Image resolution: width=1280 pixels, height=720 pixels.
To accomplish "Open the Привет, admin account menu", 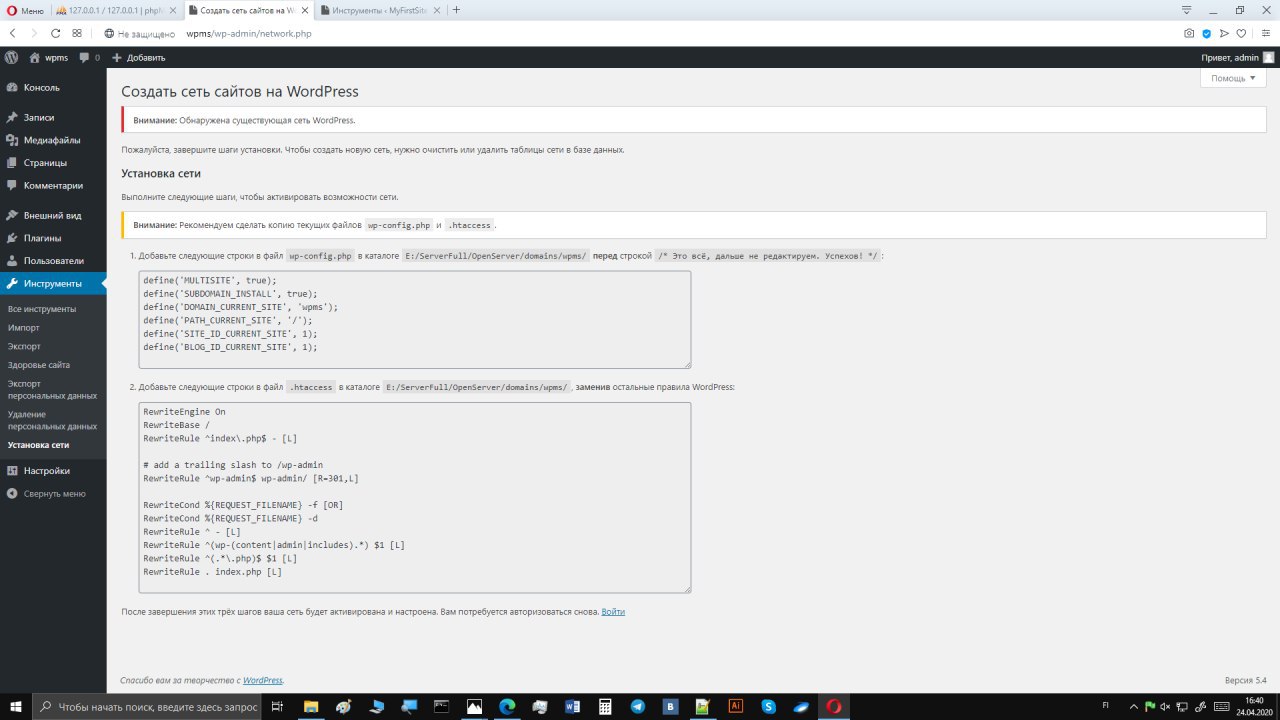I will point(1238,57).
